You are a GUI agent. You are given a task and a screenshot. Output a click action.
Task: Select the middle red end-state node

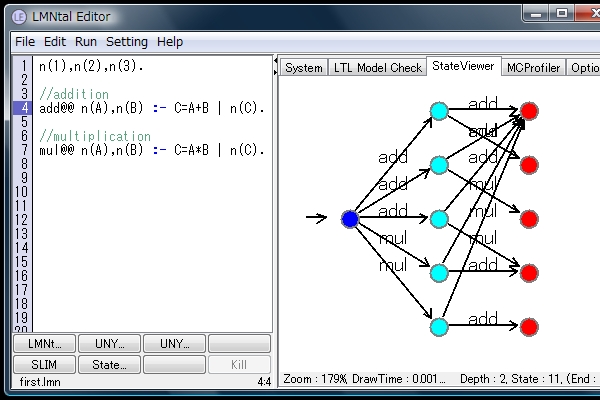tap(529, 218)
